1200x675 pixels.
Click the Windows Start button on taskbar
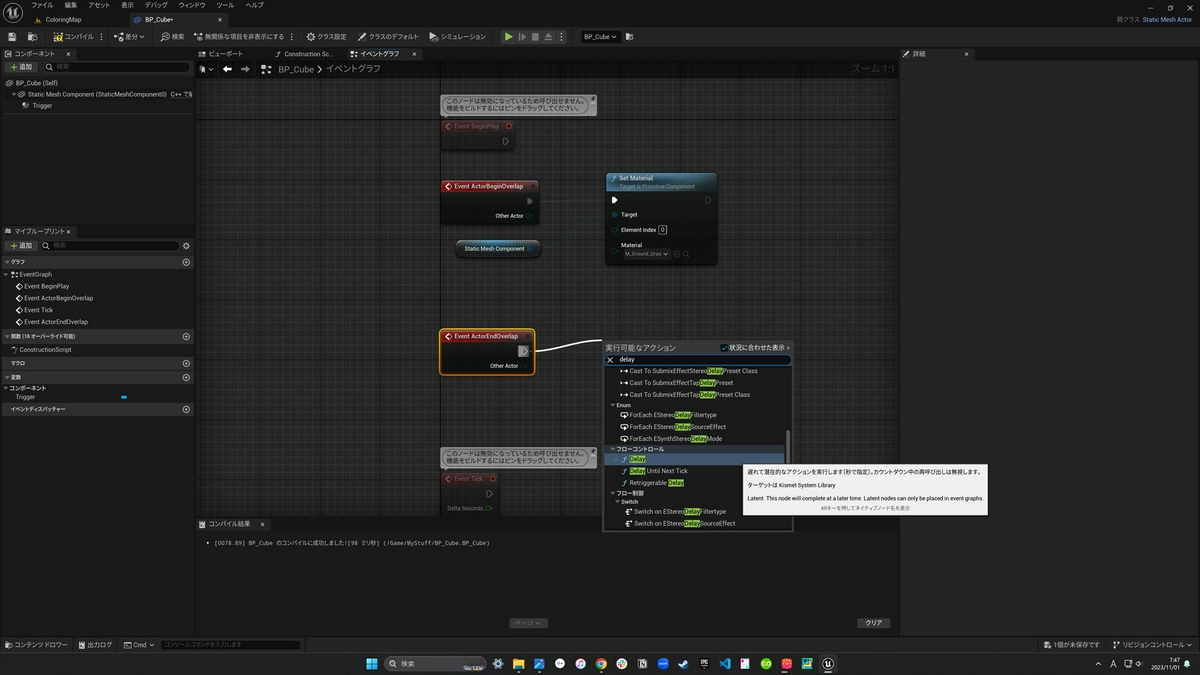click(371, 663)
